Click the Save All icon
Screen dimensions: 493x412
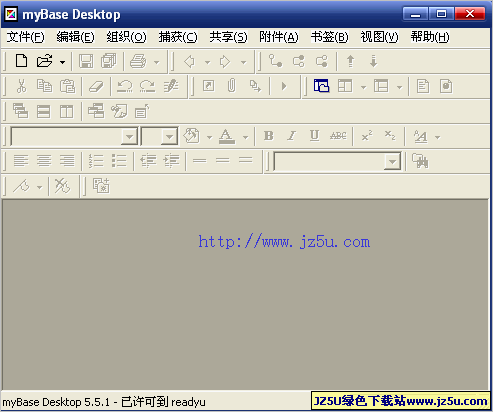click(109, 61)
